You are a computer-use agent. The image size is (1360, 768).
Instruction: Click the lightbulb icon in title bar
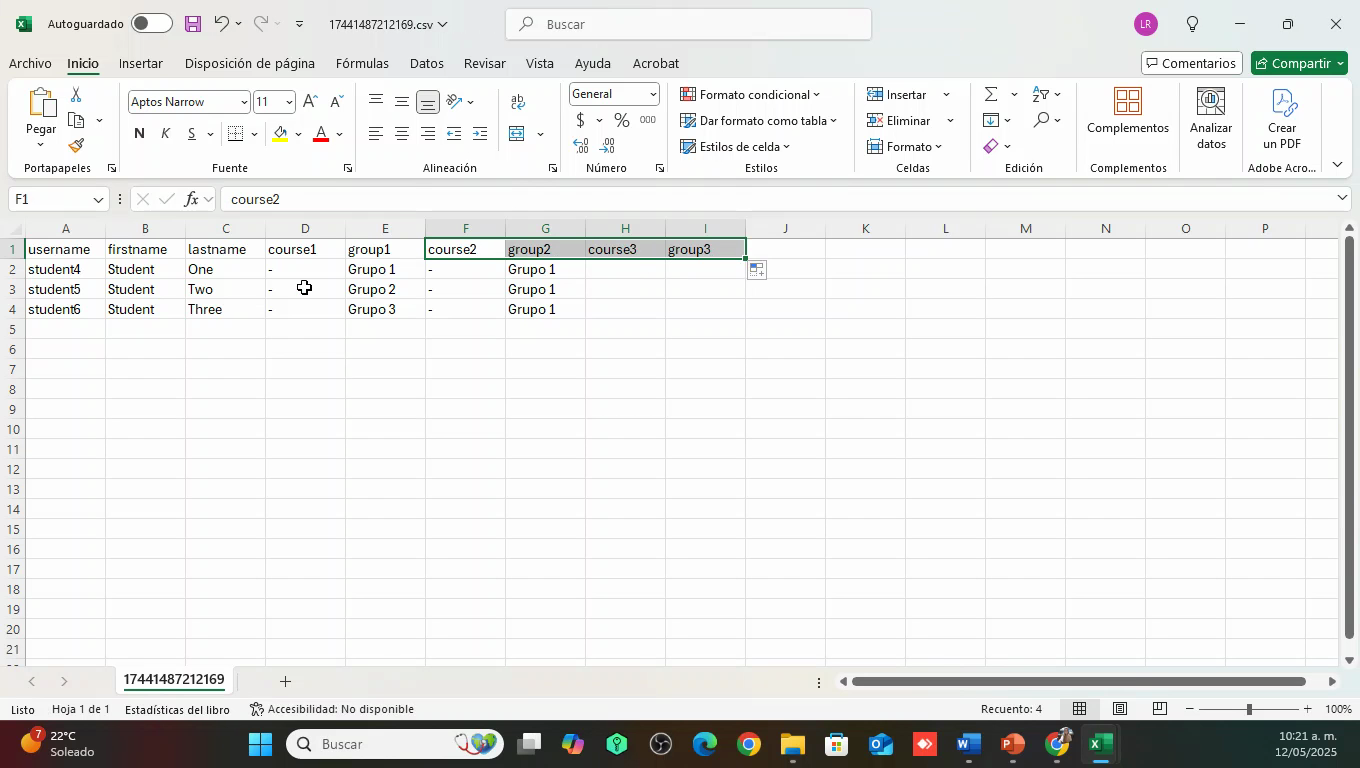(1192, 24)
